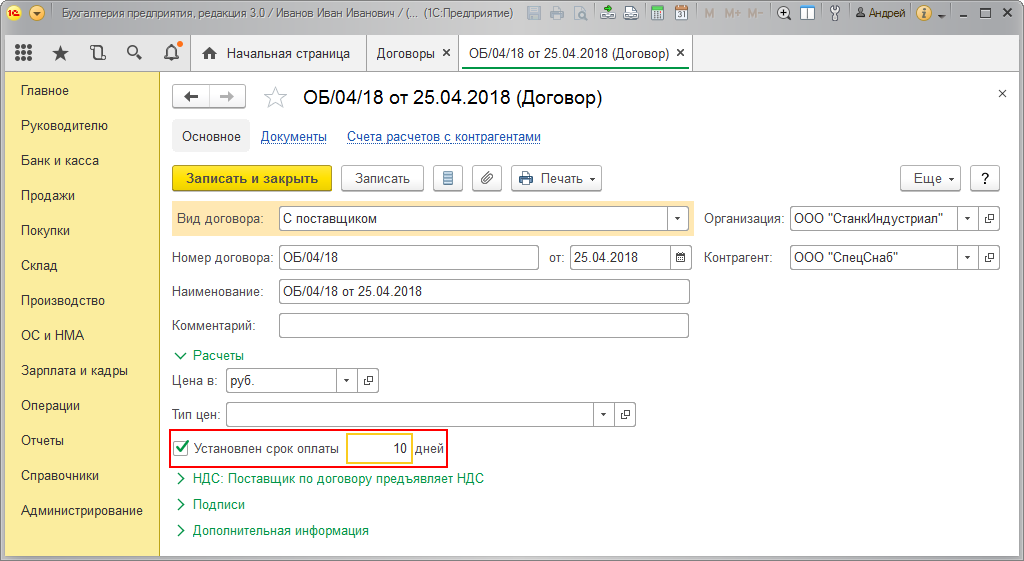Open Счета расчетов с контрагентами link
This screenshot has width=1024, height=561.
pyautogui.click(x=443, y=136)
